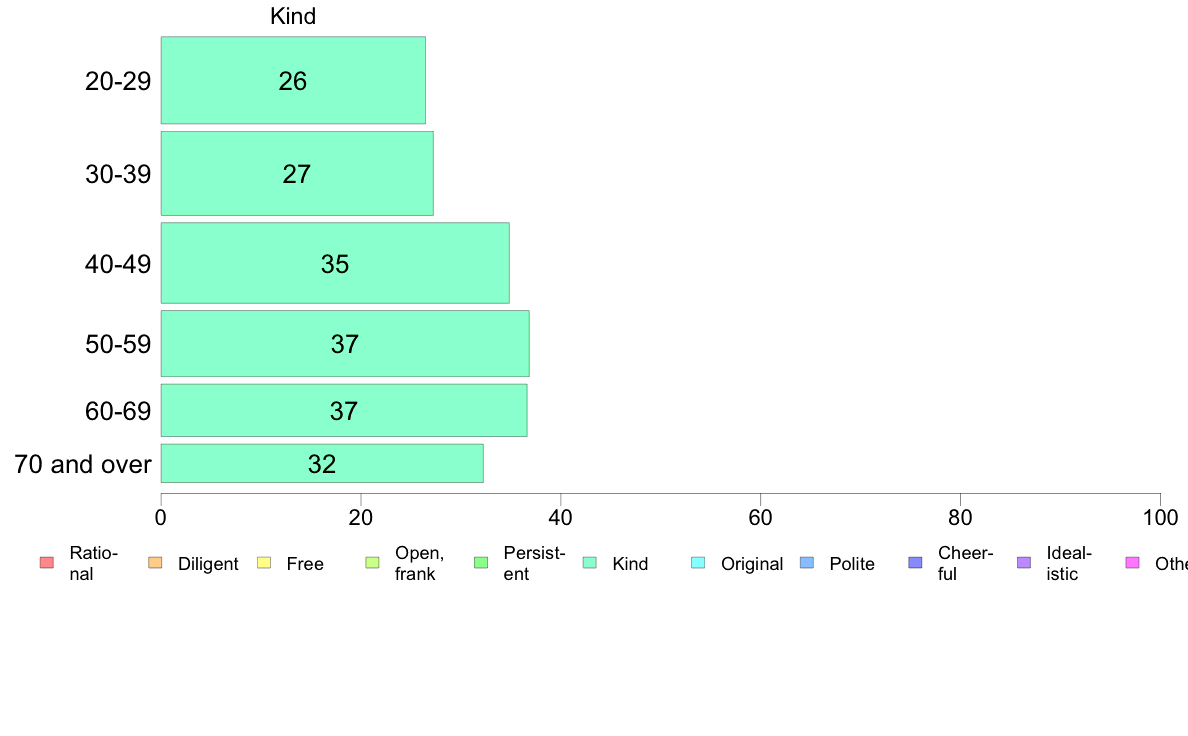Click the 40 tick on x-axis

coord(561,518)
